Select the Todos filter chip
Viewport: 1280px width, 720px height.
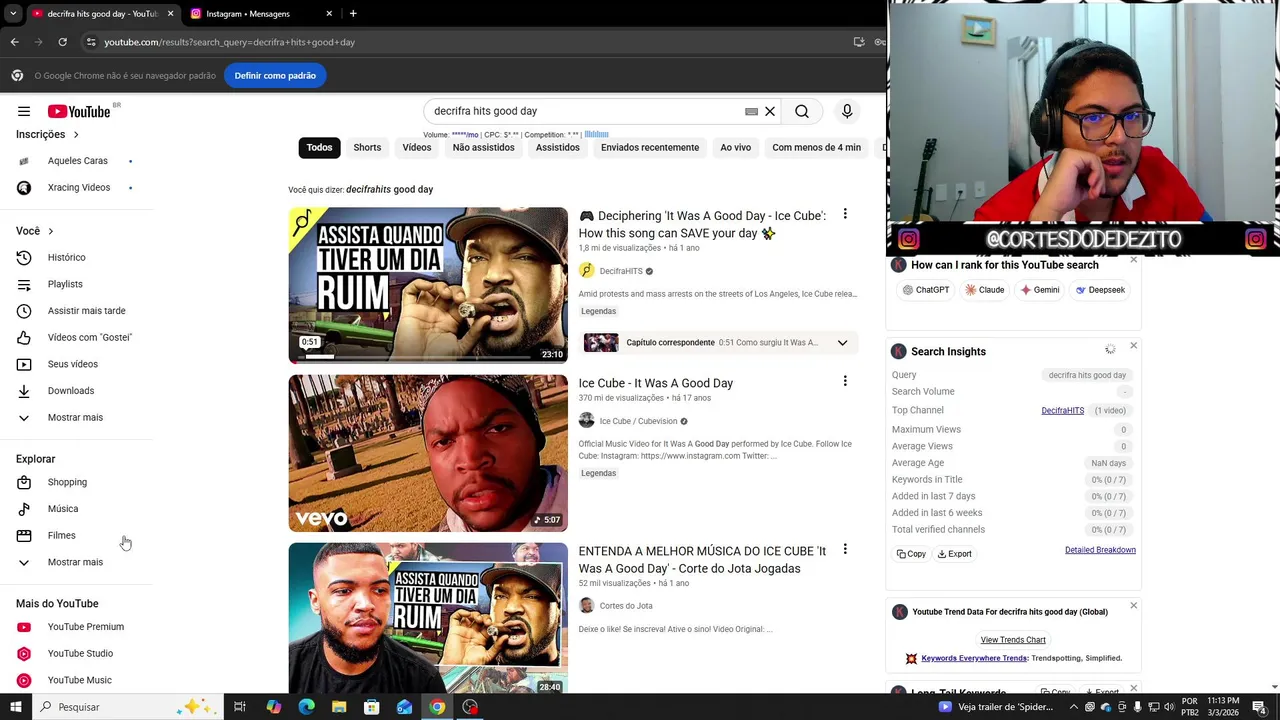tap(319, 148)
